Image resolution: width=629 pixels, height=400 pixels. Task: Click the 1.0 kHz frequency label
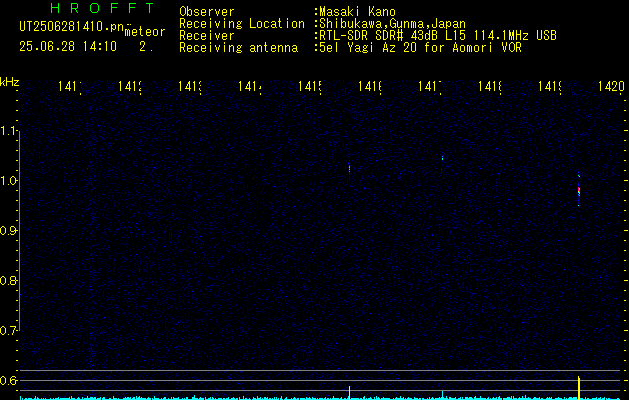click(8, 181)
